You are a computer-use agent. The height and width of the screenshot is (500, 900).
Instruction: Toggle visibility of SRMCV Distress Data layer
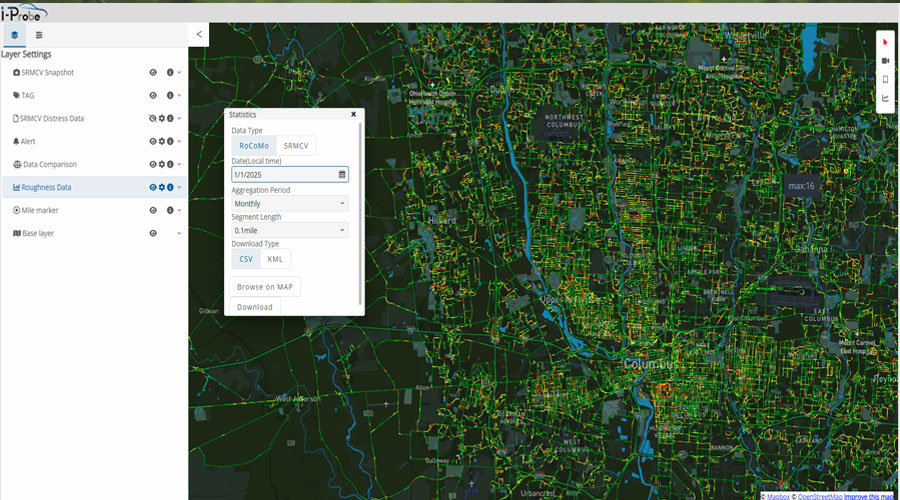coord(153,118)
